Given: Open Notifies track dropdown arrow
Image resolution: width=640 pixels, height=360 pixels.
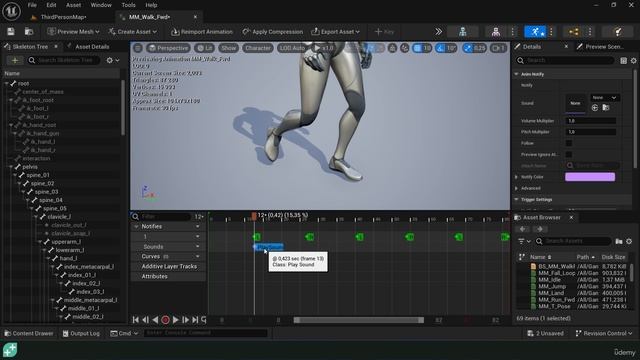Looking at the screenshot, I should 198,227.
